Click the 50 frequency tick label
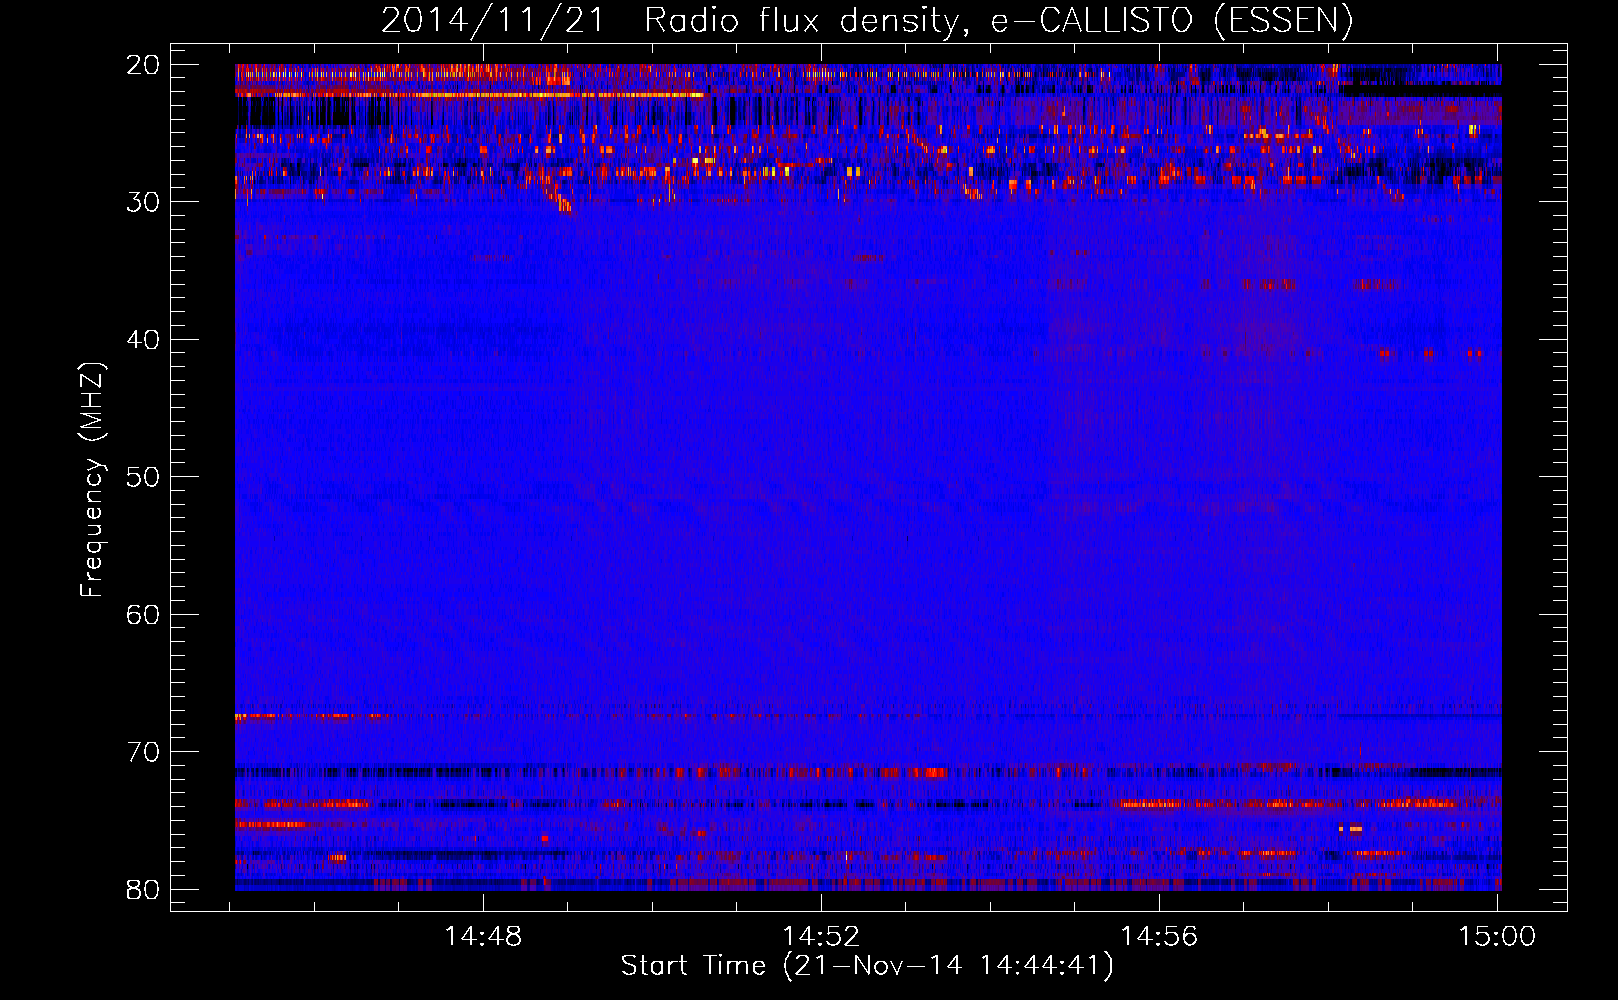 [143, 477]
